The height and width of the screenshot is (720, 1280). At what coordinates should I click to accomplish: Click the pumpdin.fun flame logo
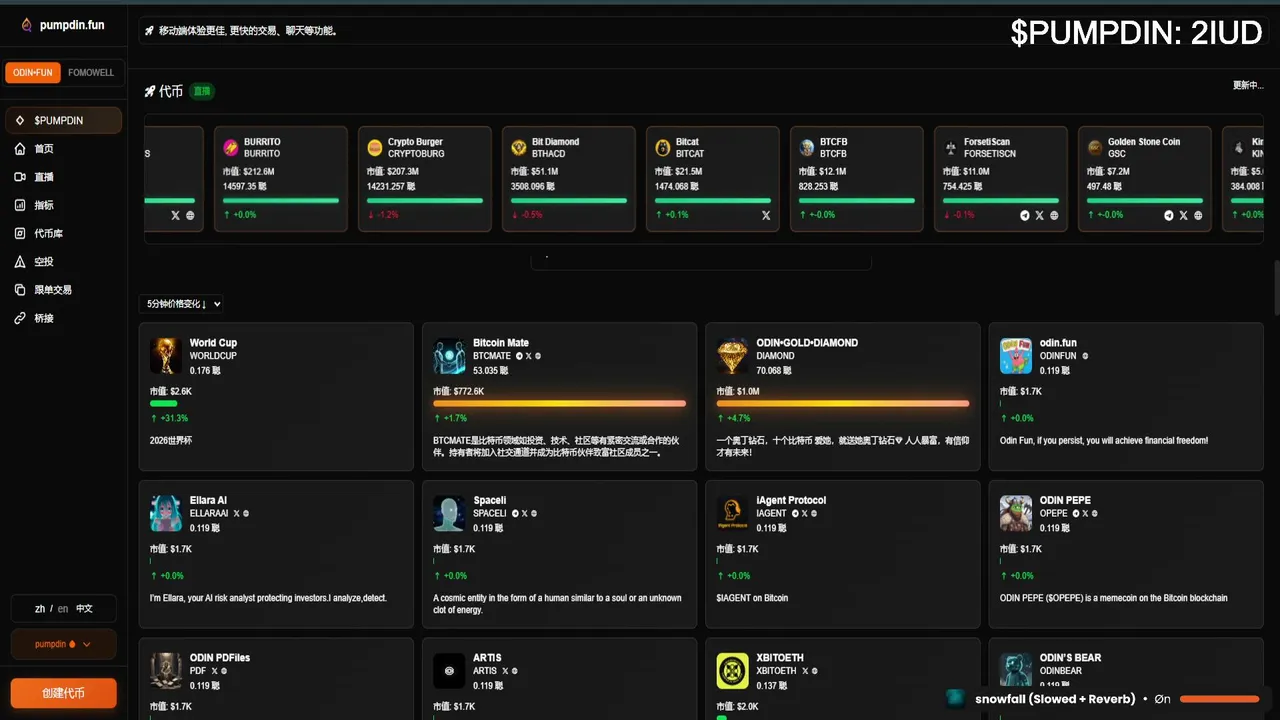(x=26, y=25)
